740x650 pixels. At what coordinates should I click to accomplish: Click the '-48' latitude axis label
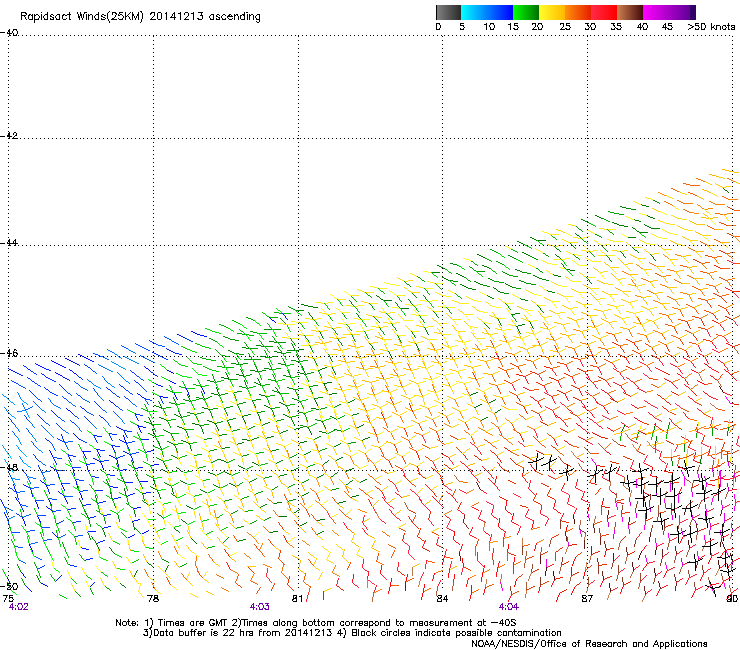point(9,467)
